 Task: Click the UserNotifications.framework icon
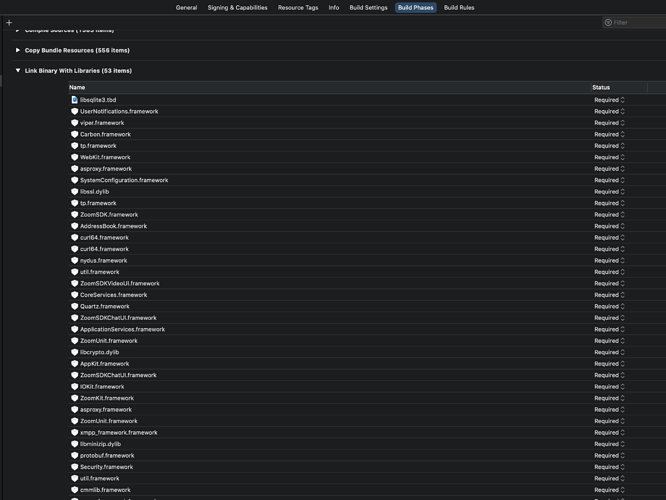(75, 111)
